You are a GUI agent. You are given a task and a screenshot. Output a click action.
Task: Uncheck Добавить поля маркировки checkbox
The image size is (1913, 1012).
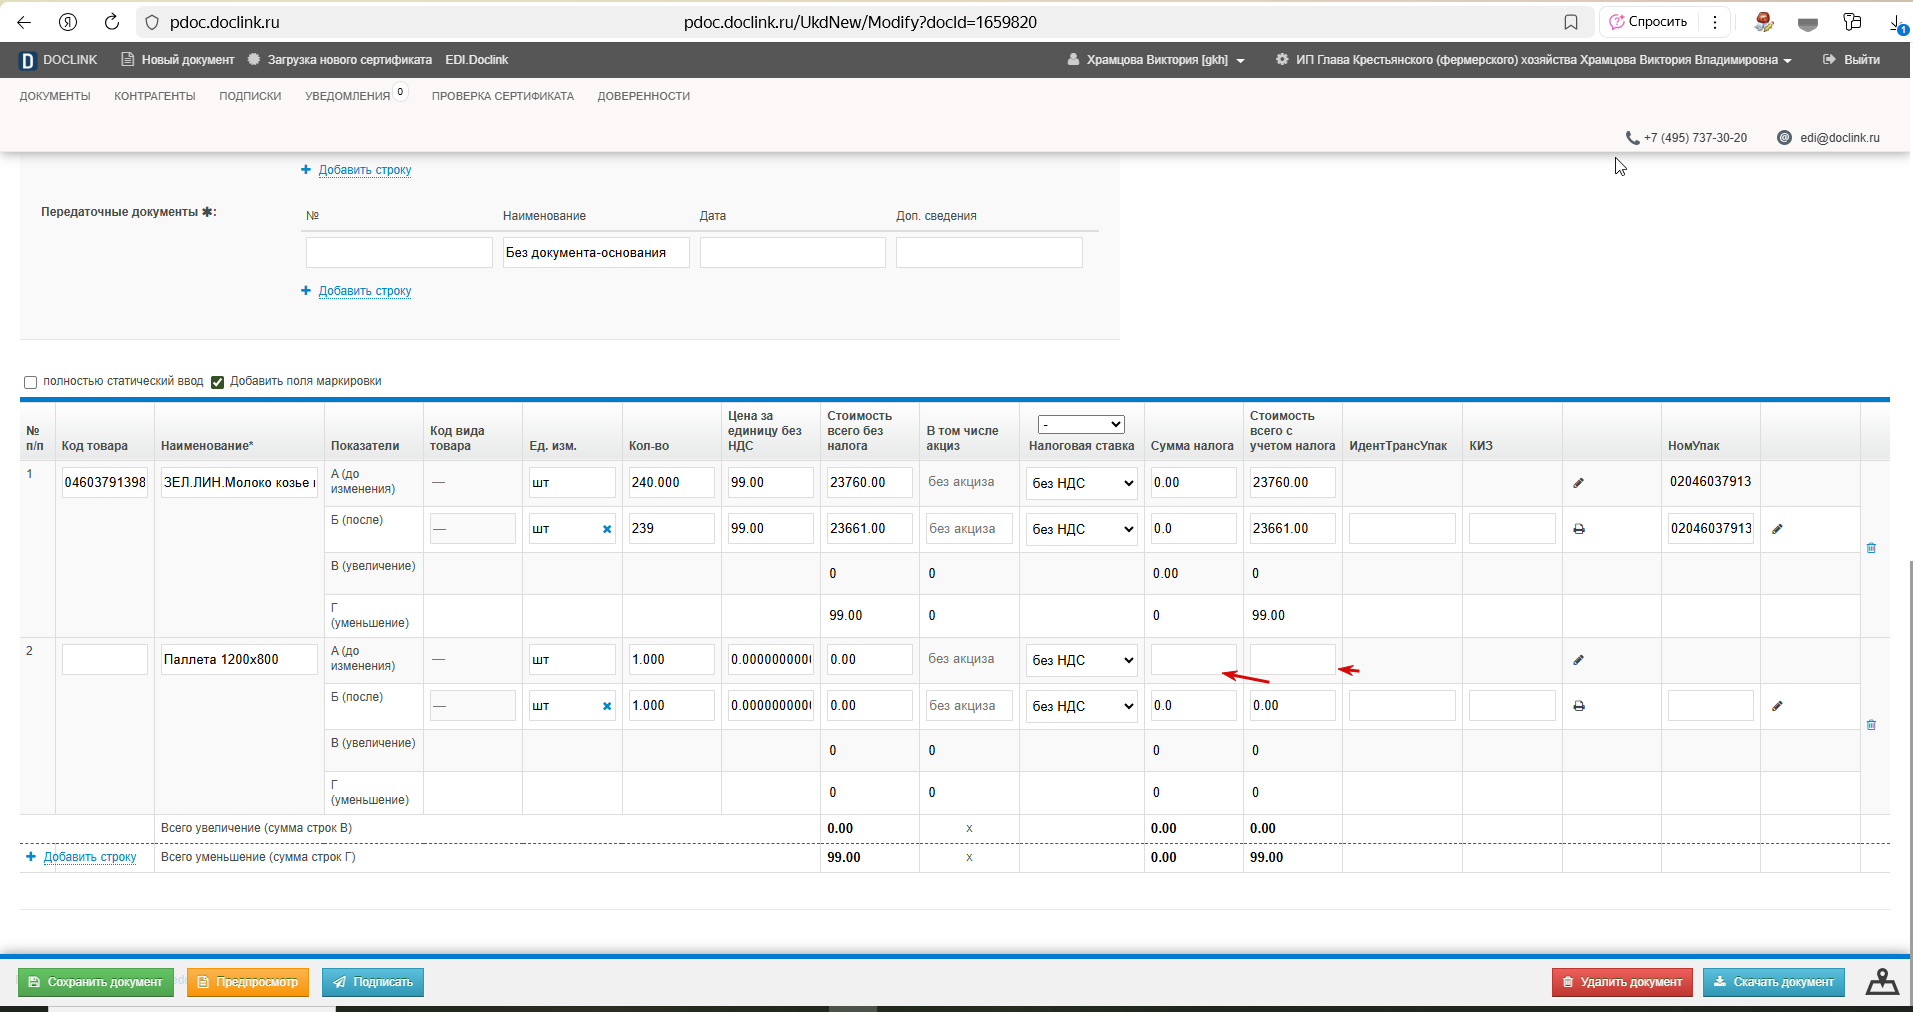pyautogui.click(x=217, y=382)
